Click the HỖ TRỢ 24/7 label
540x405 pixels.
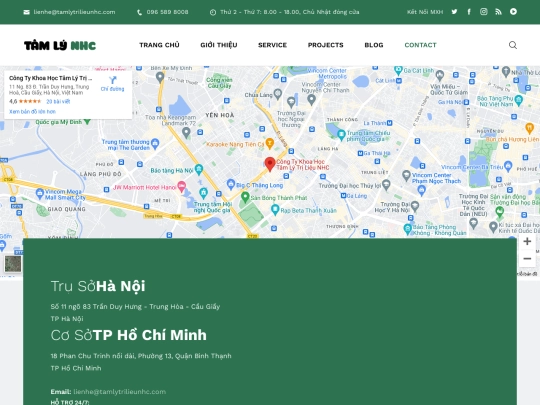[70, 402]
